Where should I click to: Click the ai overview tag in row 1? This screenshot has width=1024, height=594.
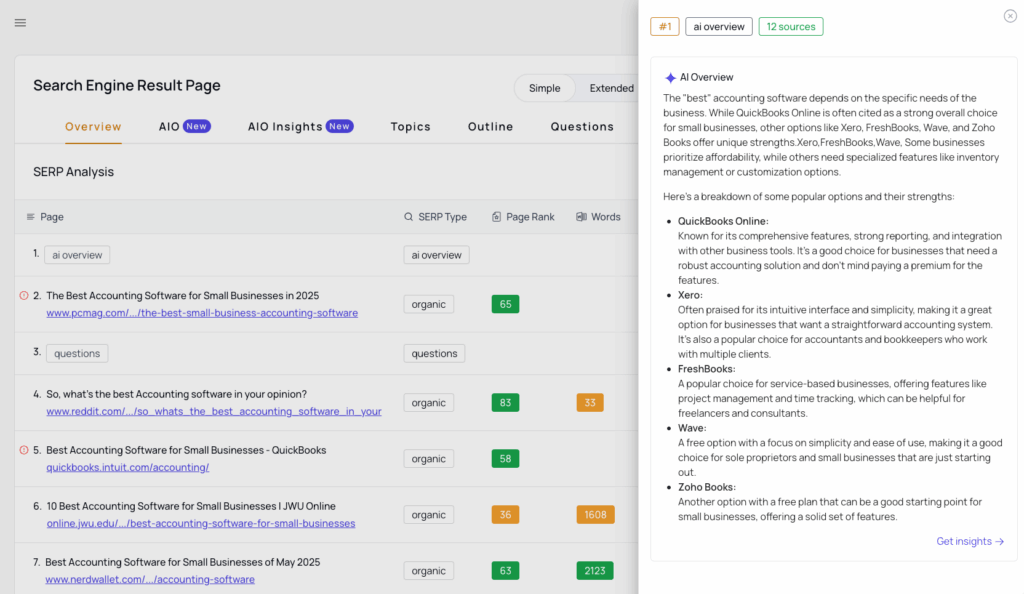coord(77,255)
